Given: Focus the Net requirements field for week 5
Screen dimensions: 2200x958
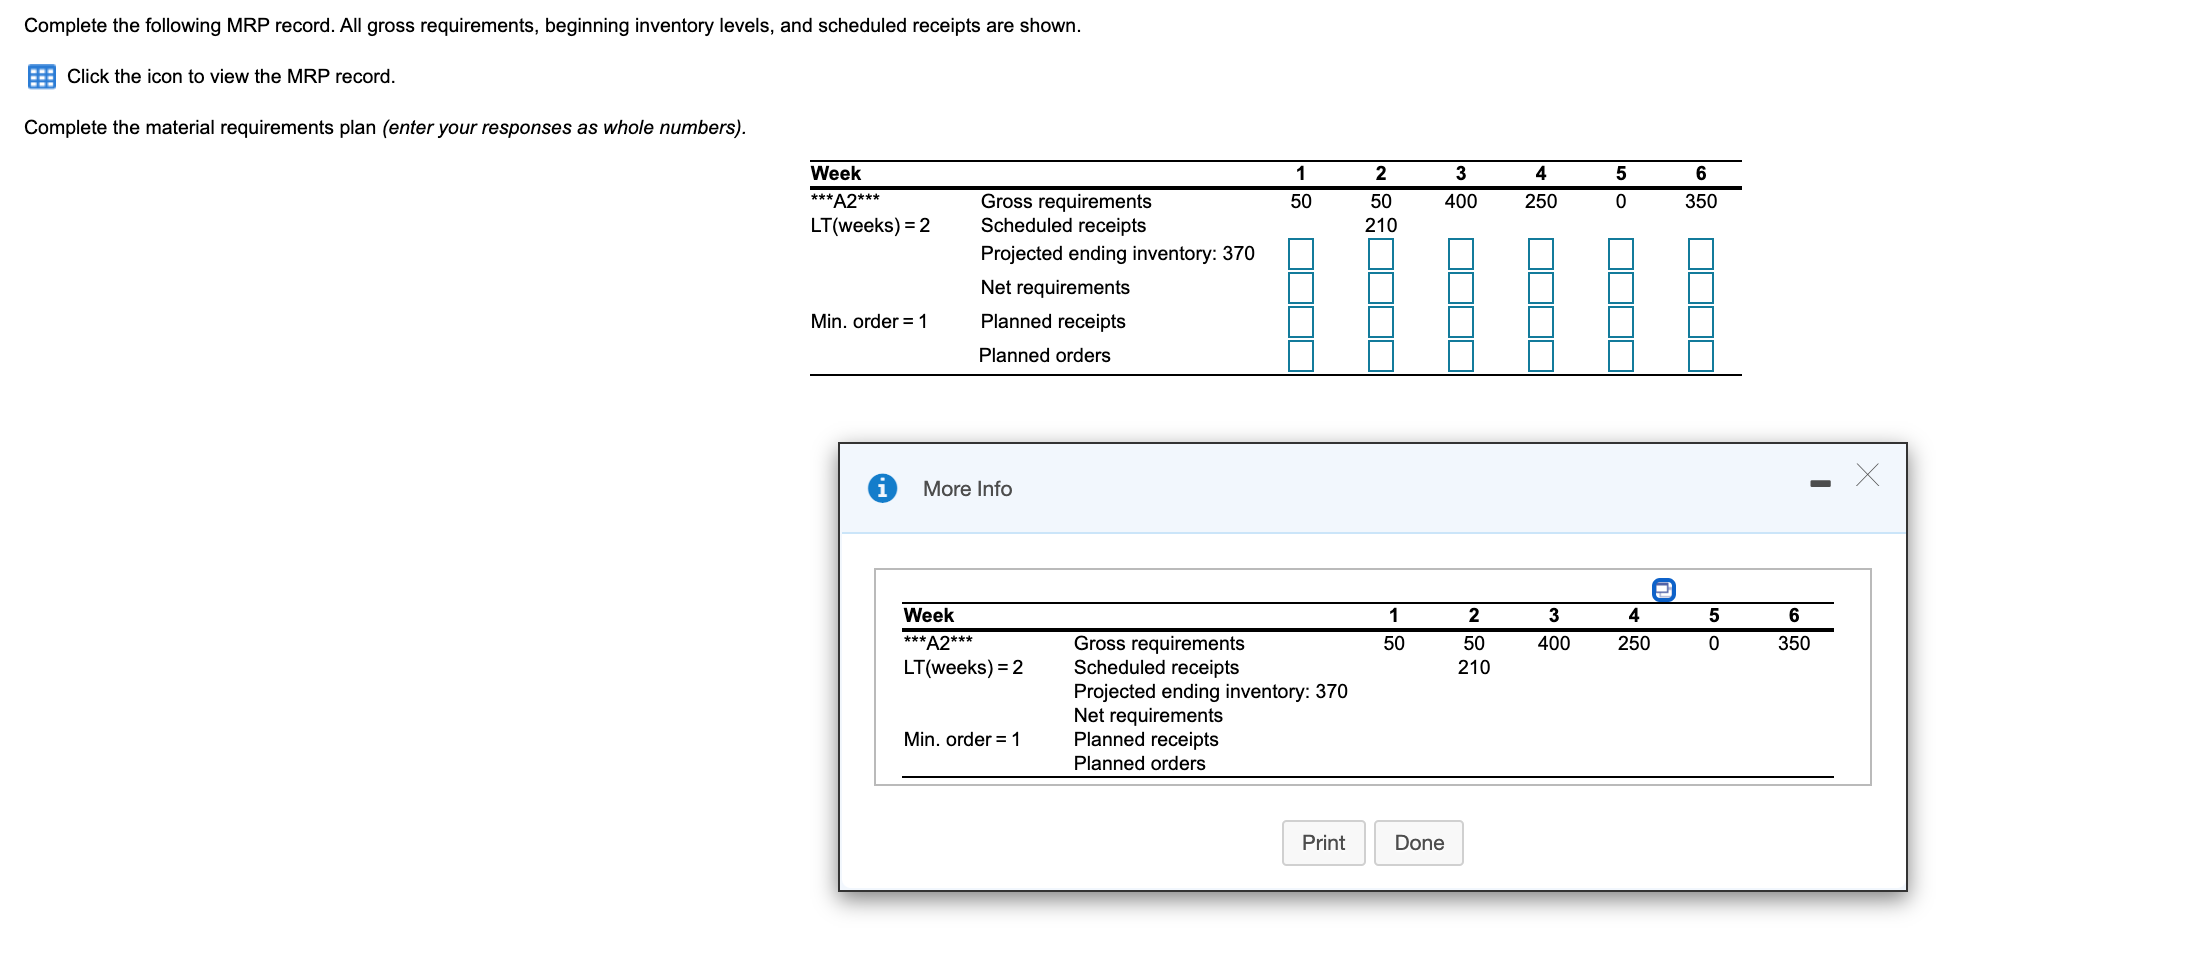Looking at the screenshot, I should 1621,288.
